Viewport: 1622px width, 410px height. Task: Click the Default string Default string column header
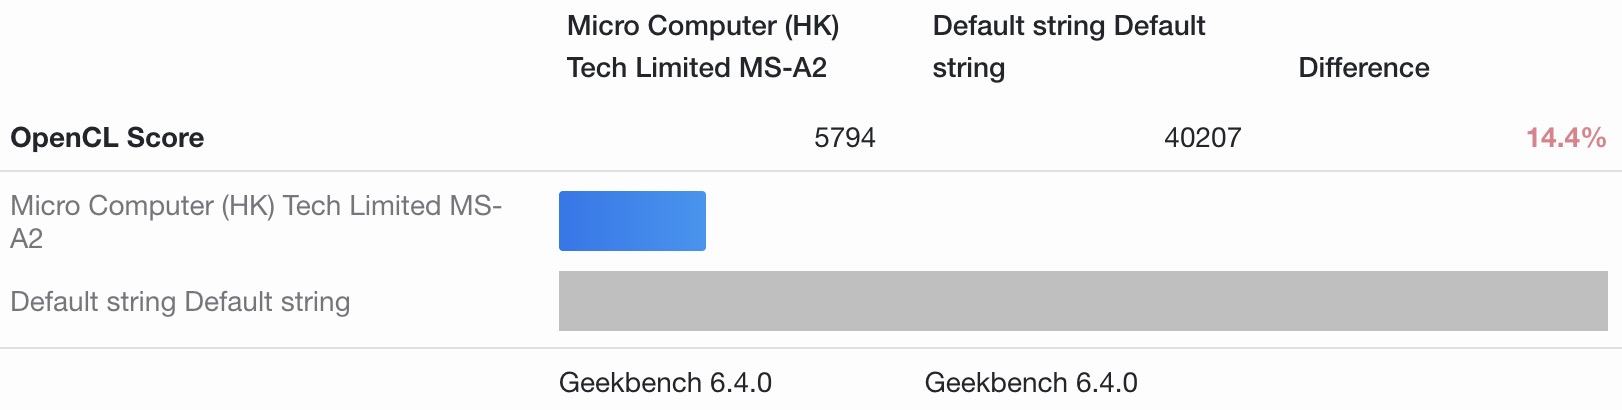click(x=1068, y=46)
